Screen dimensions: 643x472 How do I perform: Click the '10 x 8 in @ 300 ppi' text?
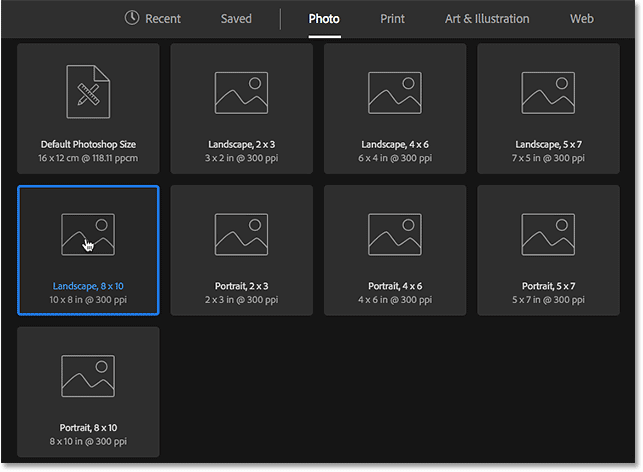(88, 300)
